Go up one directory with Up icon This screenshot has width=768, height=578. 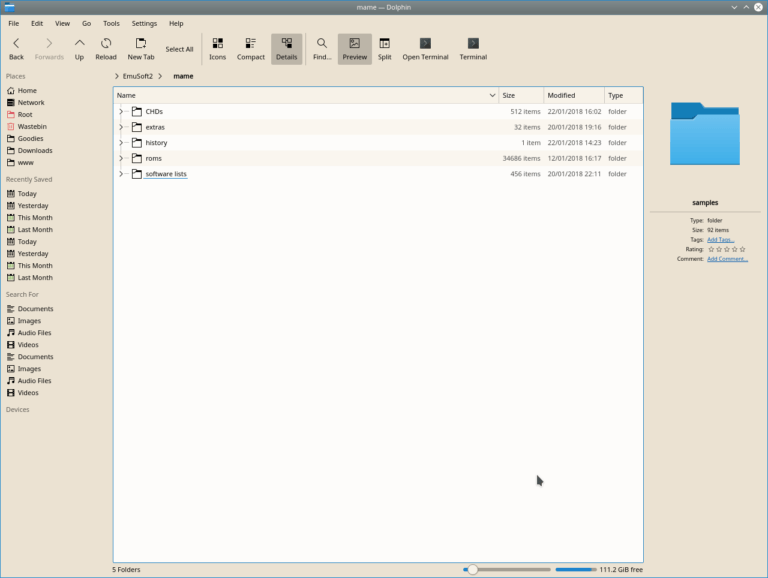79,48
